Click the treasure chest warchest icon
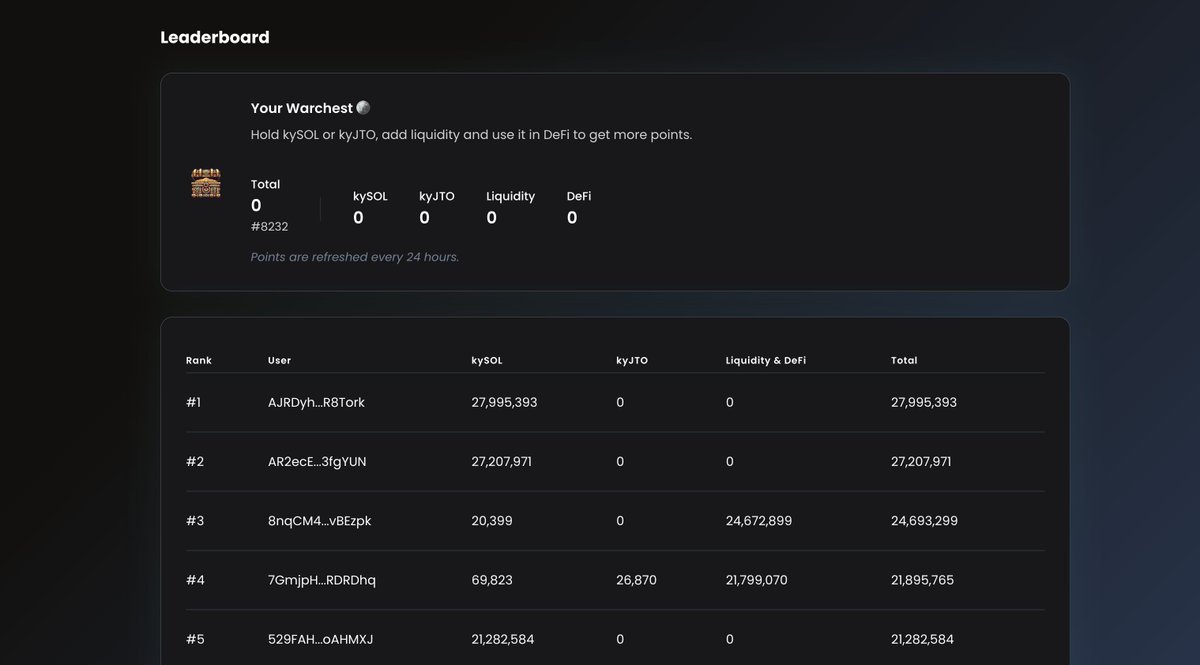 tap(206, 183)
